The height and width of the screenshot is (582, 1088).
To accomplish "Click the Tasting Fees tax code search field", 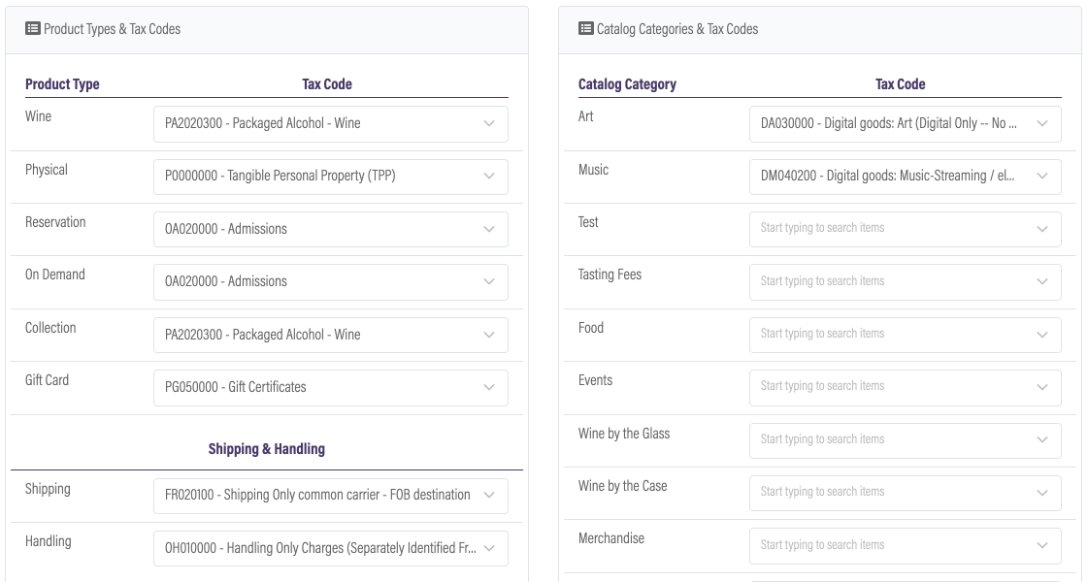I will [x=890, y=281].
